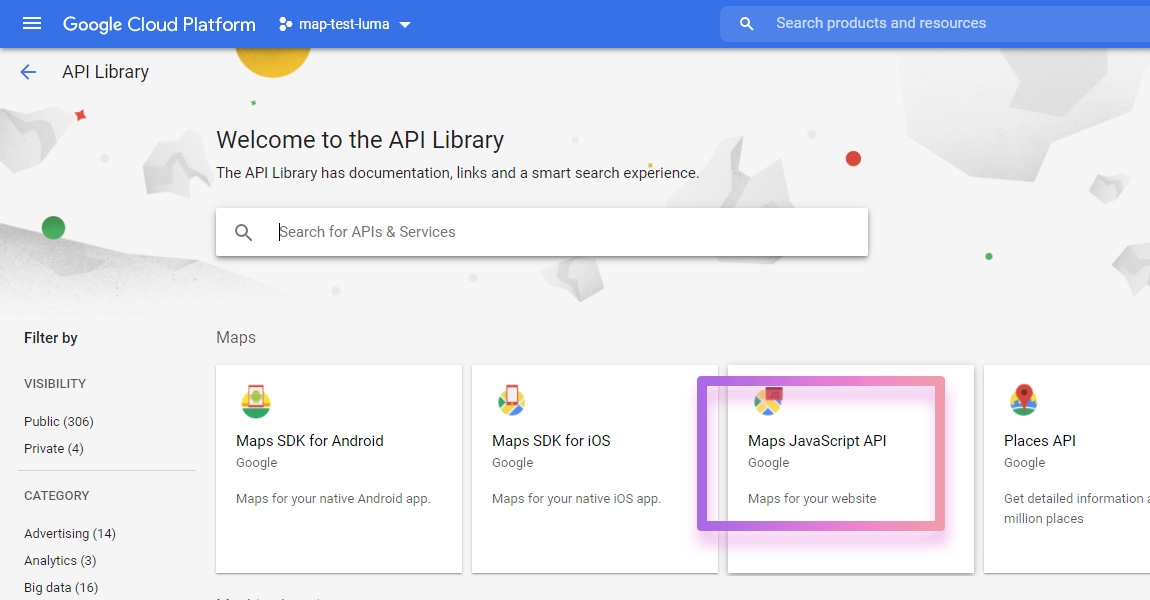
Task: Filter by Public (306) visibility
Action: pos(59,422)
